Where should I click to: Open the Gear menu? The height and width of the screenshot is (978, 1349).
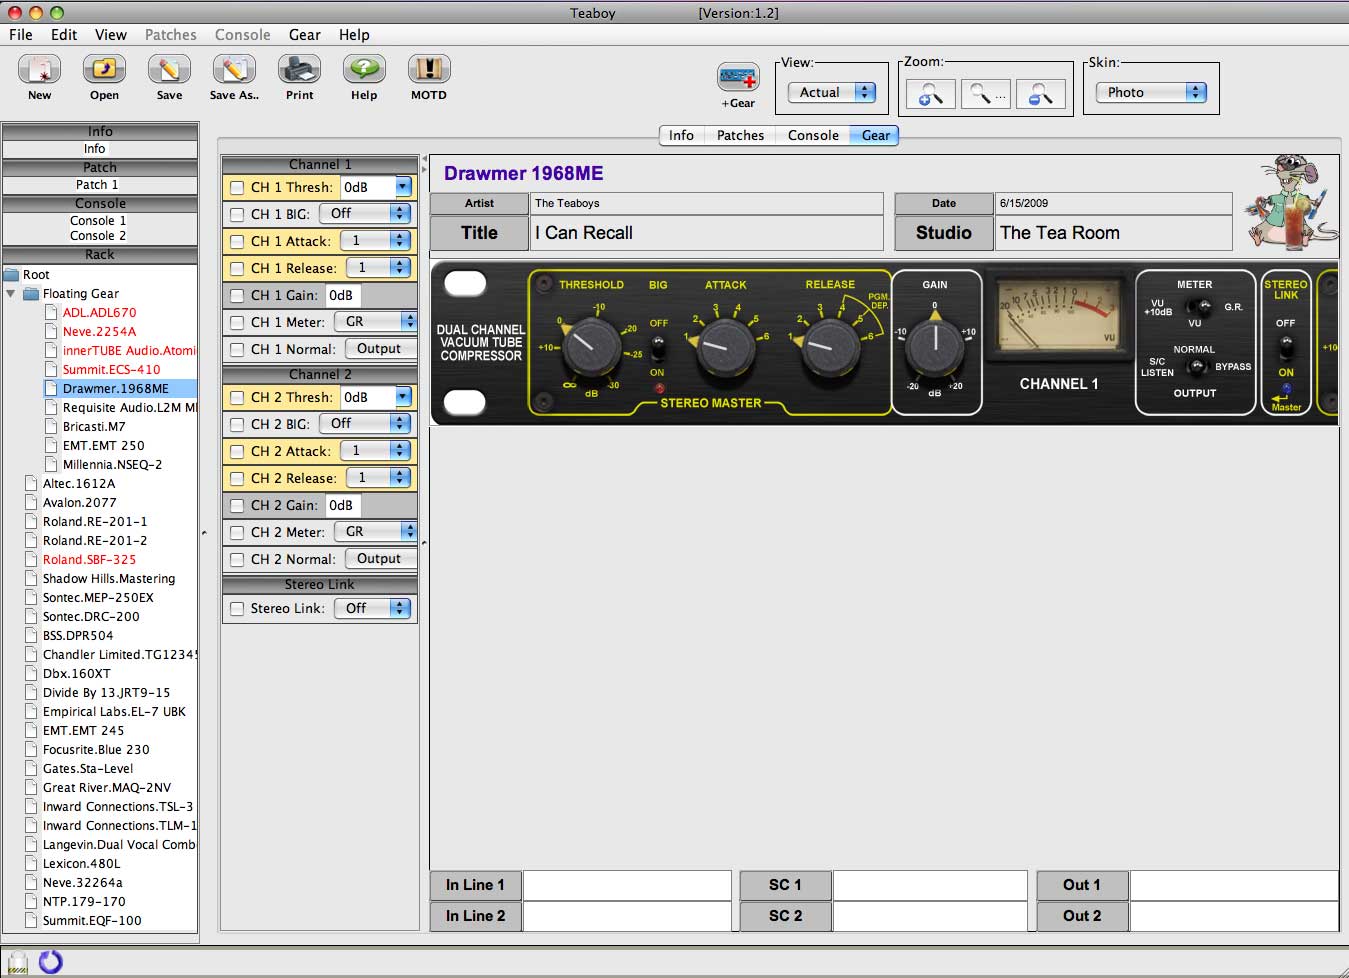point(305,34)
